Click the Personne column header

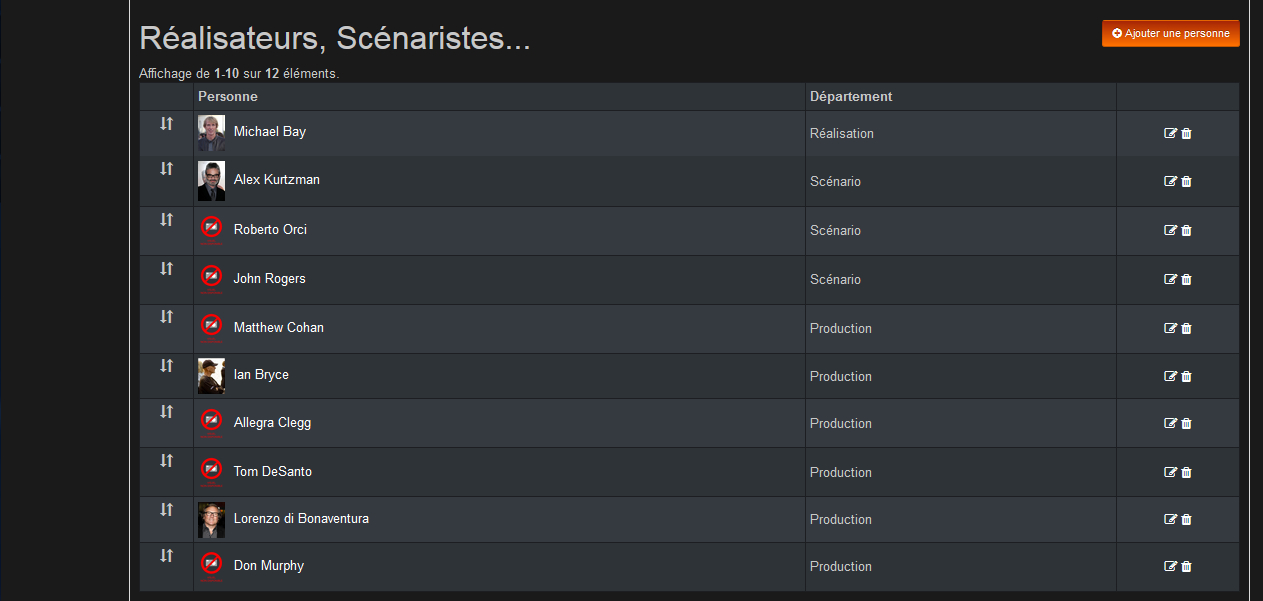coord(228,97)
